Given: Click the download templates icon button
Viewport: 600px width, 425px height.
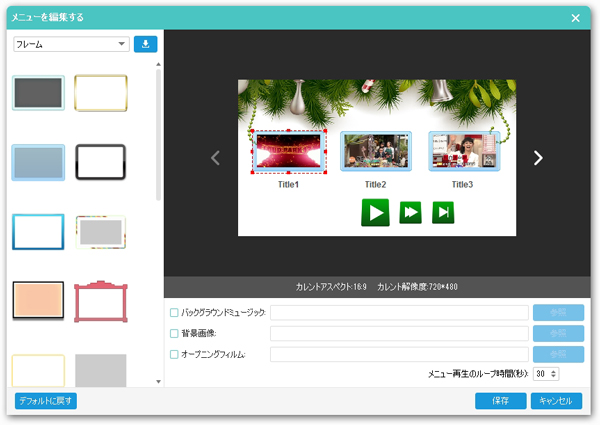Looking at the screenshot, I should click(147, 44).
